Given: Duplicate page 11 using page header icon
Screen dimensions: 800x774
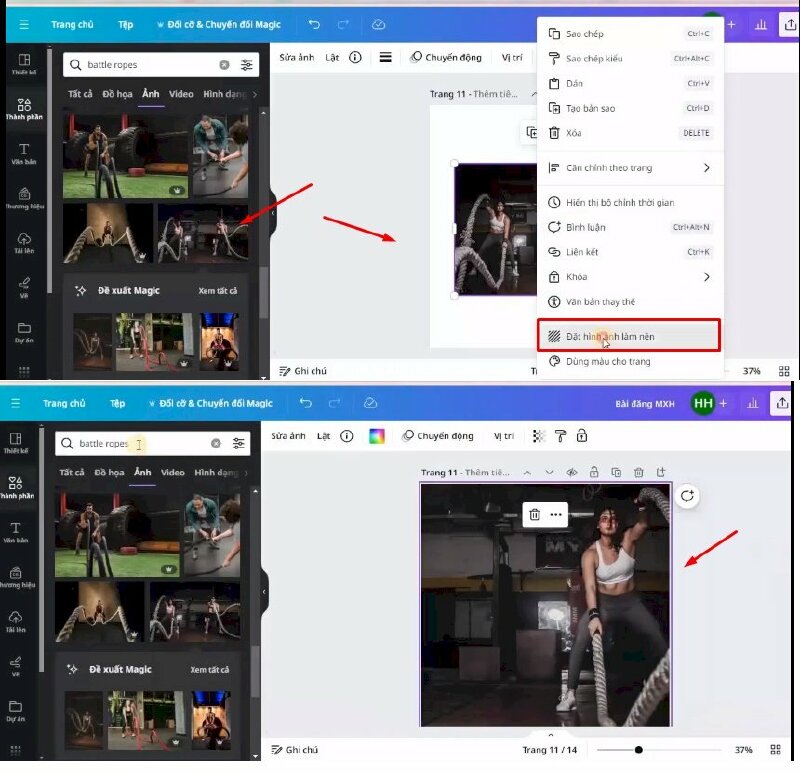Looking at the screenshot, I should pos(616,472).
